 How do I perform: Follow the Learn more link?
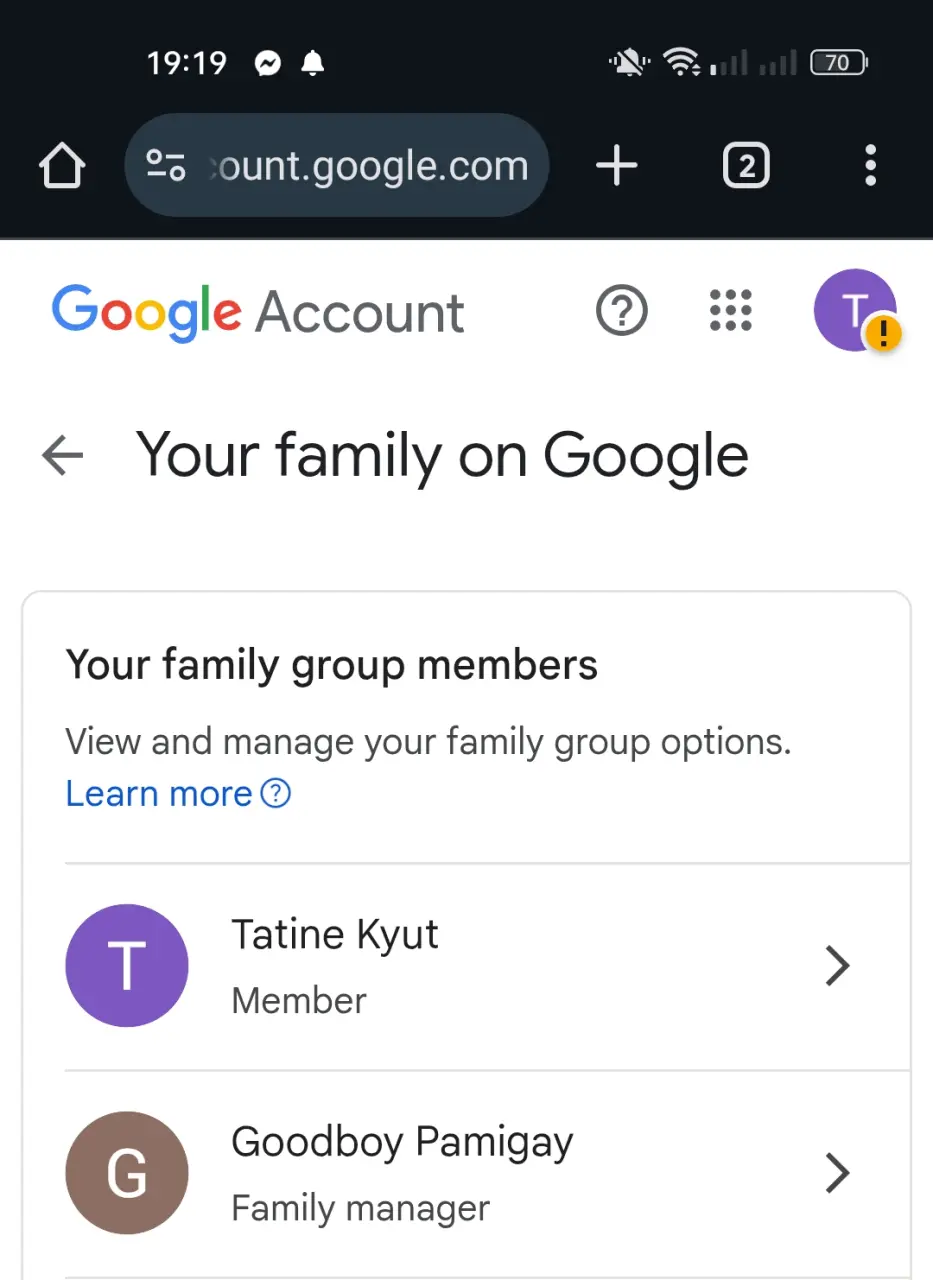178,794
